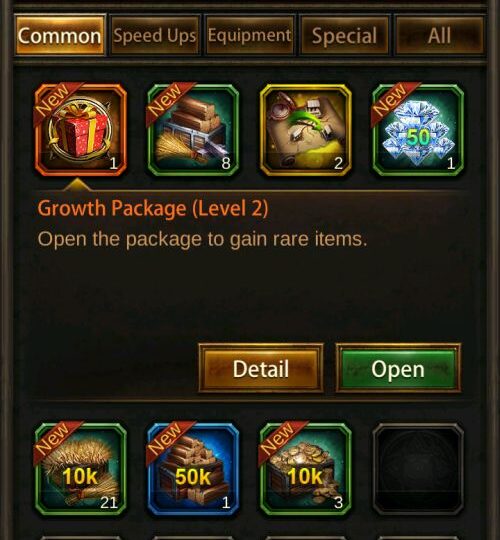
Task: Select the yellow-framed map relocation item
Action: (306, 130)
